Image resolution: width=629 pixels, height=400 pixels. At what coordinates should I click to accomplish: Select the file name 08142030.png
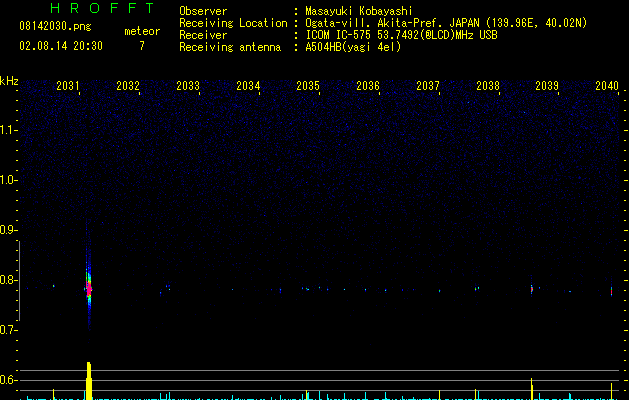click(x=55, y=26)
